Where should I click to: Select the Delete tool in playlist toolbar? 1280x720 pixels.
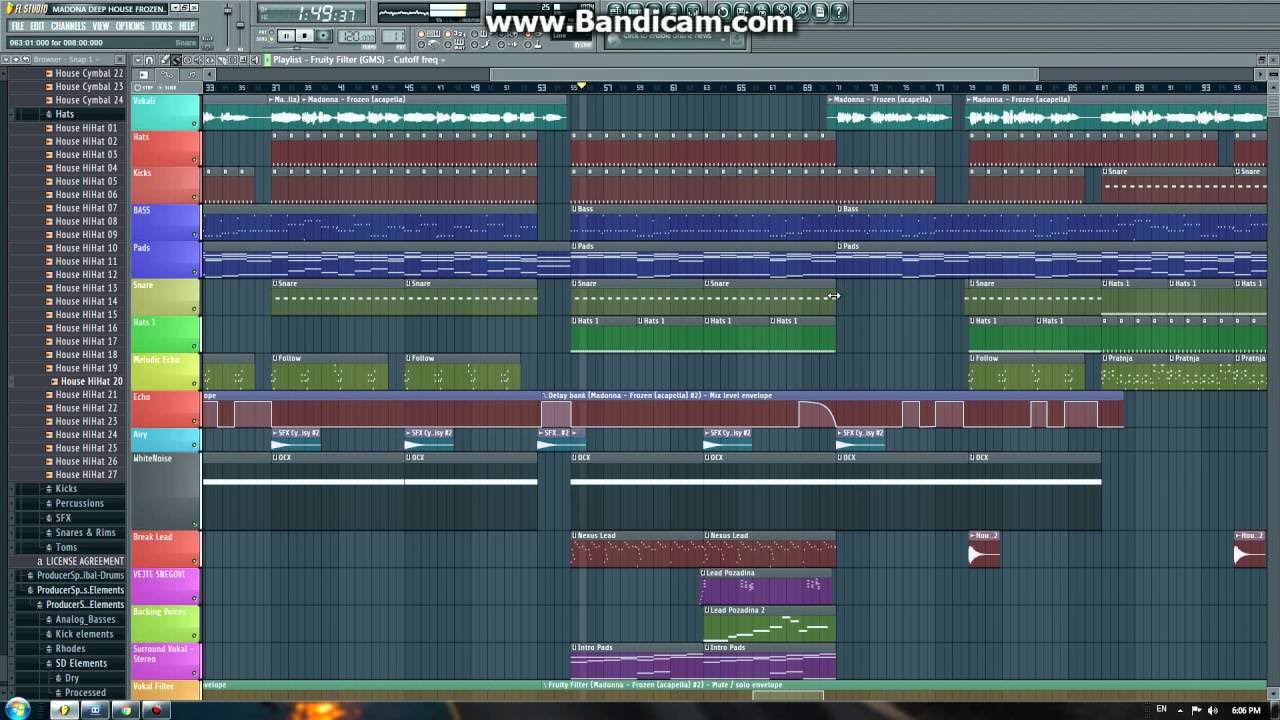[187, 60]
